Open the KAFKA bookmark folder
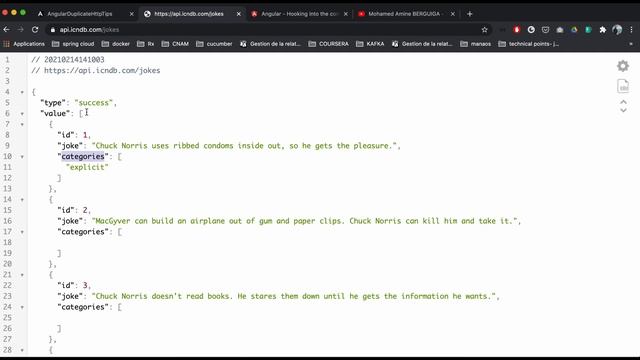 370,44
